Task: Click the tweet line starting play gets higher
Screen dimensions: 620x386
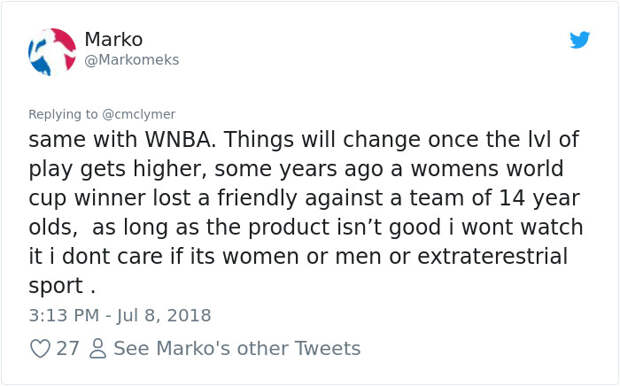Action: 296,169
